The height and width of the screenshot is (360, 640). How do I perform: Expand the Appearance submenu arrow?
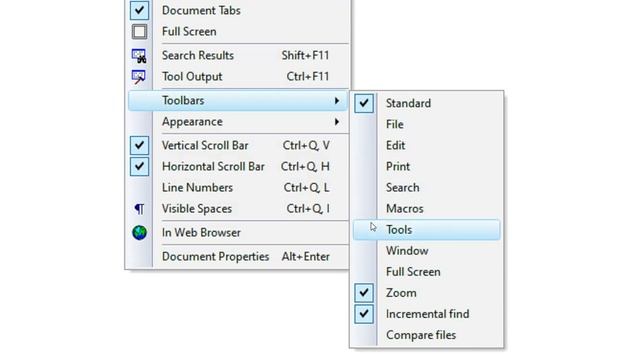(x=337, y=122)
